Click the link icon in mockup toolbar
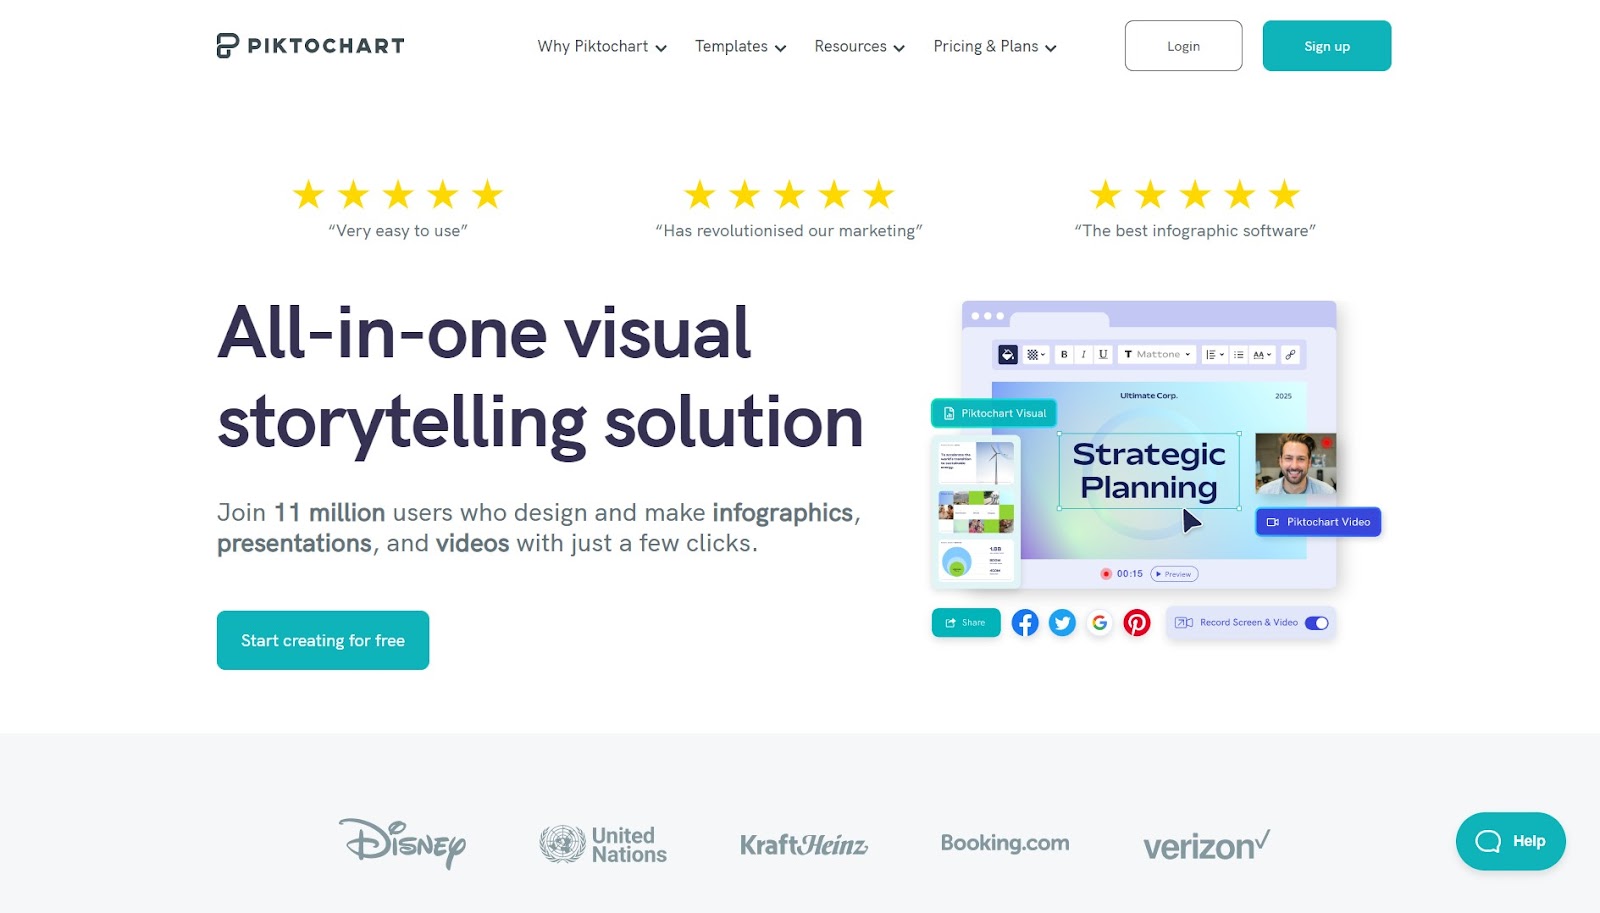This screenshot has width=1600, height=913. (1290, 355)
